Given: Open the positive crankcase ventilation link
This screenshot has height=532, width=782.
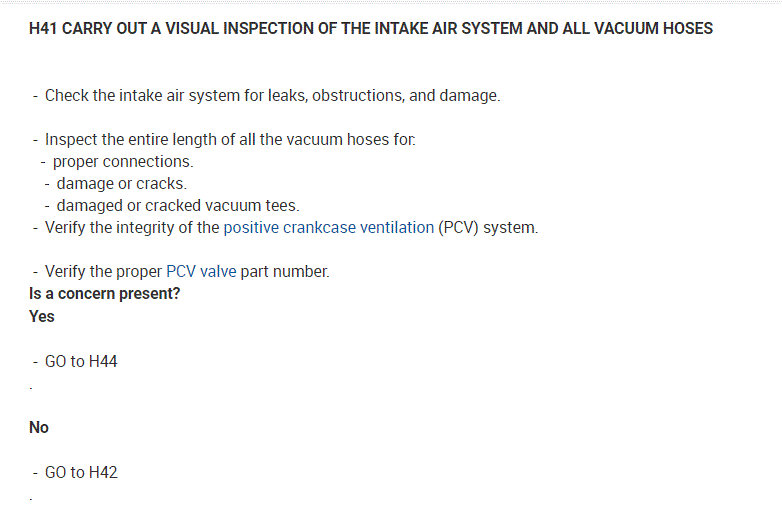Looking at the screenshot, I should pos(328,228).
